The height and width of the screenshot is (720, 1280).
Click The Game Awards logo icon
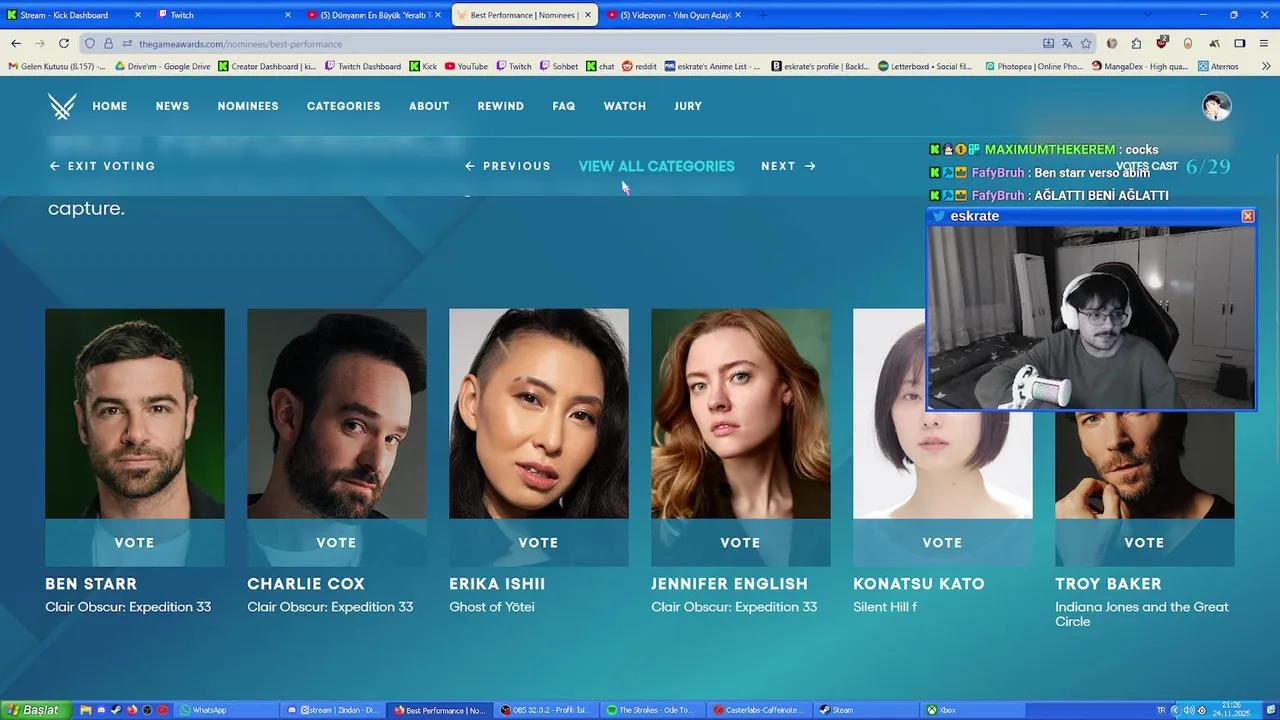coord(62,106)
